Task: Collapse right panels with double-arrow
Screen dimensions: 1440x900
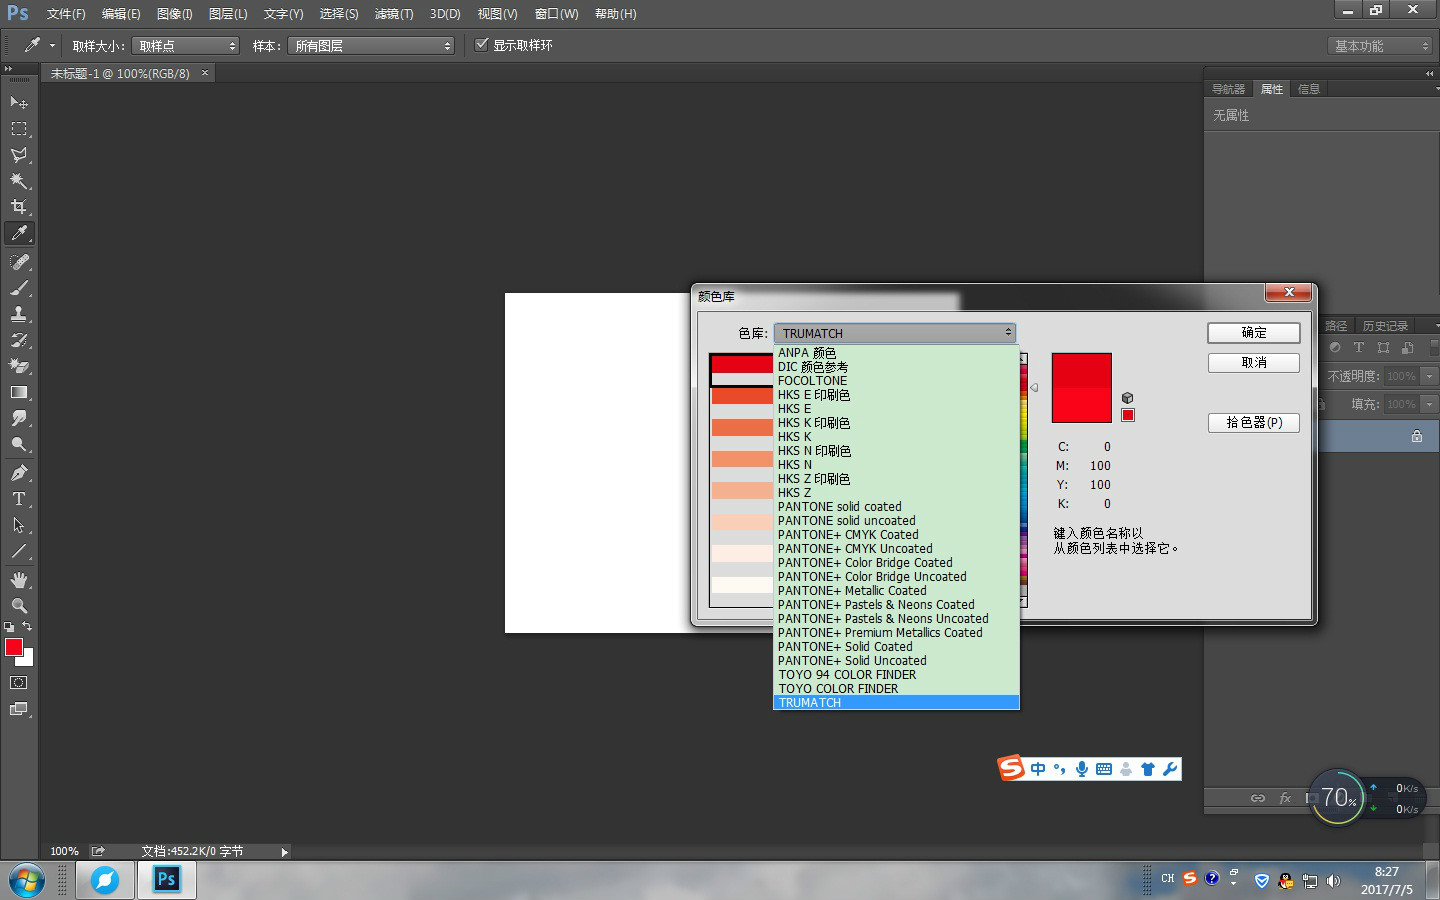Action: pyautogui.click(x=1429, y=74)
